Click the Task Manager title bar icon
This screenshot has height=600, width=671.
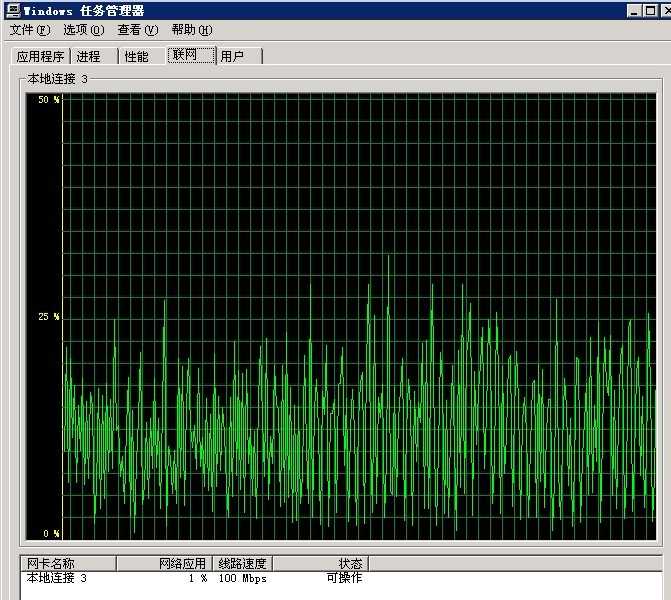pyautogui.click(x=13, y=10)
